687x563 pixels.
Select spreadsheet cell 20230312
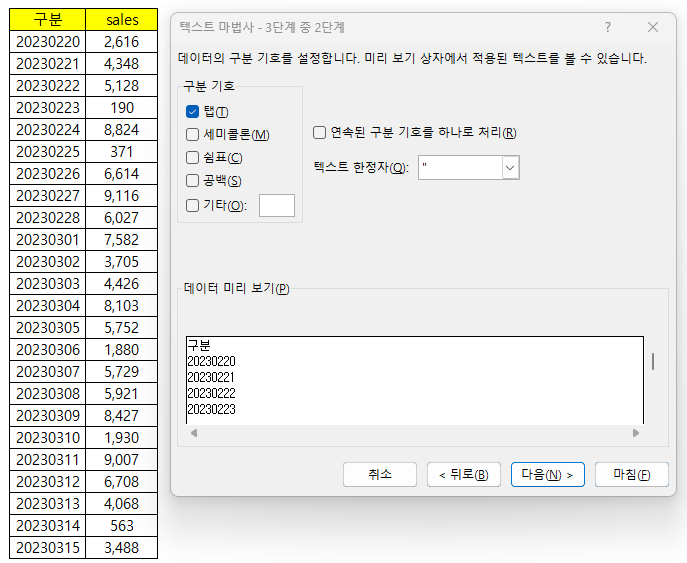[48, 482]
